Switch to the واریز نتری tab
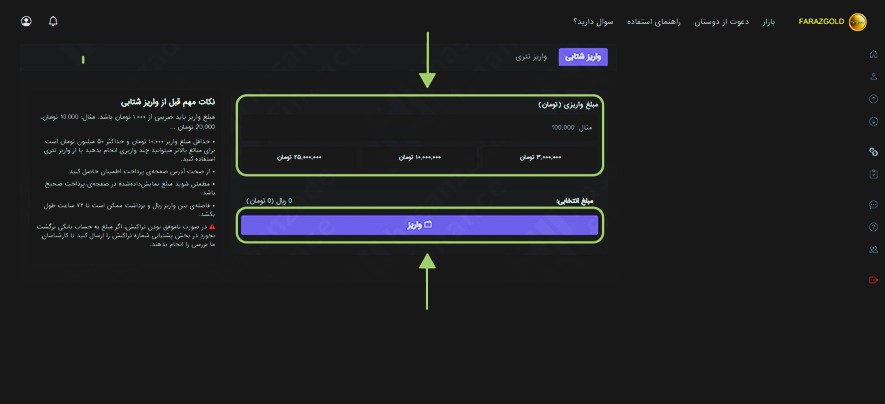This screenshot has height=404, width=885. click(531, 57)
